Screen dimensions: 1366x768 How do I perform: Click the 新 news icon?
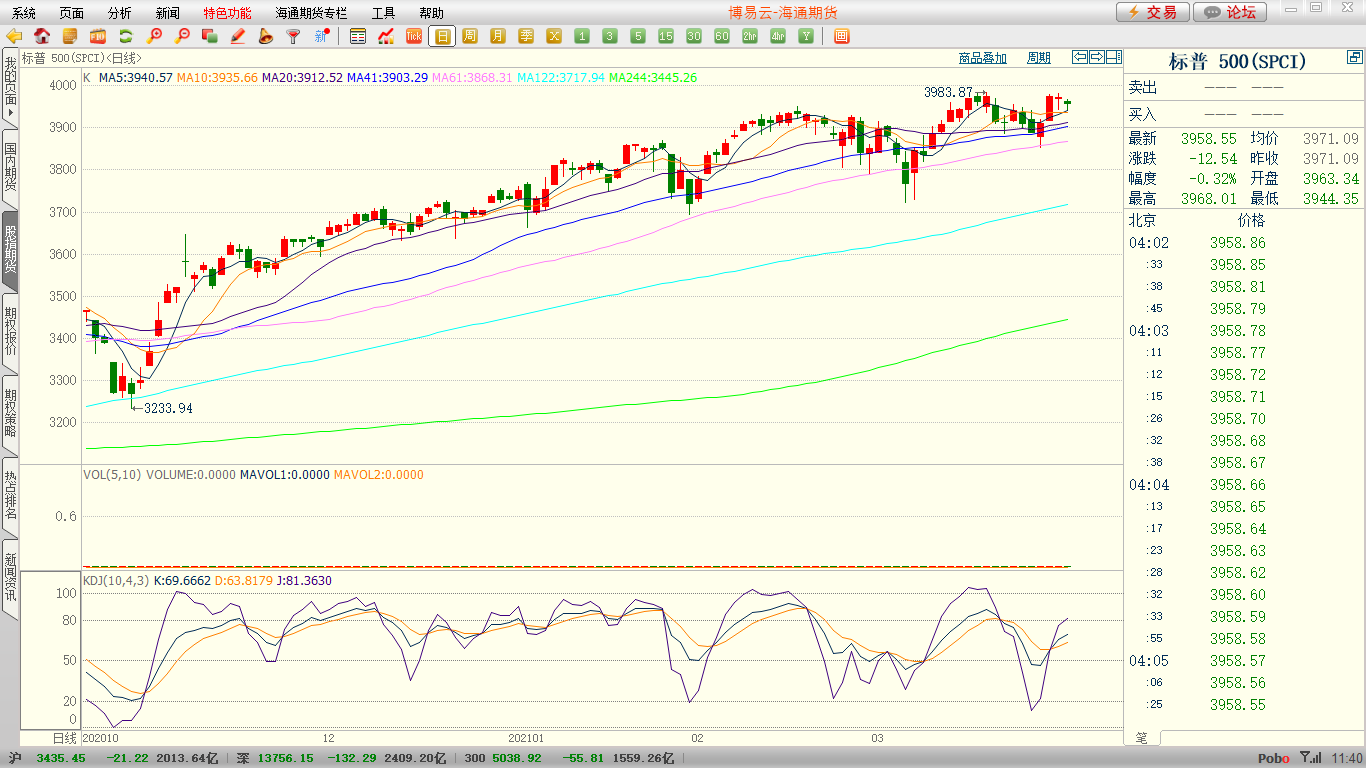pos(322,36)
